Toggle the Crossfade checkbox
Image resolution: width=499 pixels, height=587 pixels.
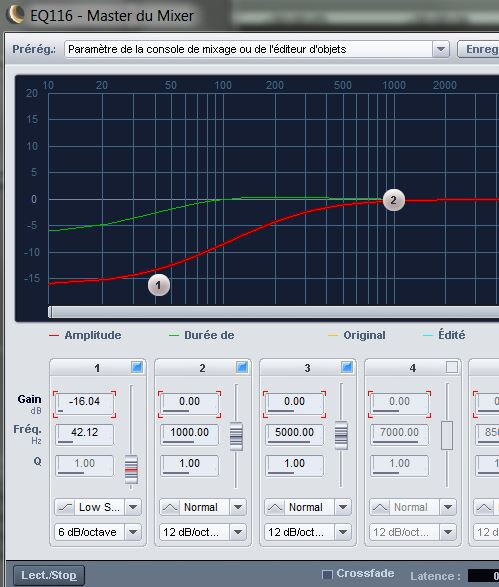[x=328, y=574]
